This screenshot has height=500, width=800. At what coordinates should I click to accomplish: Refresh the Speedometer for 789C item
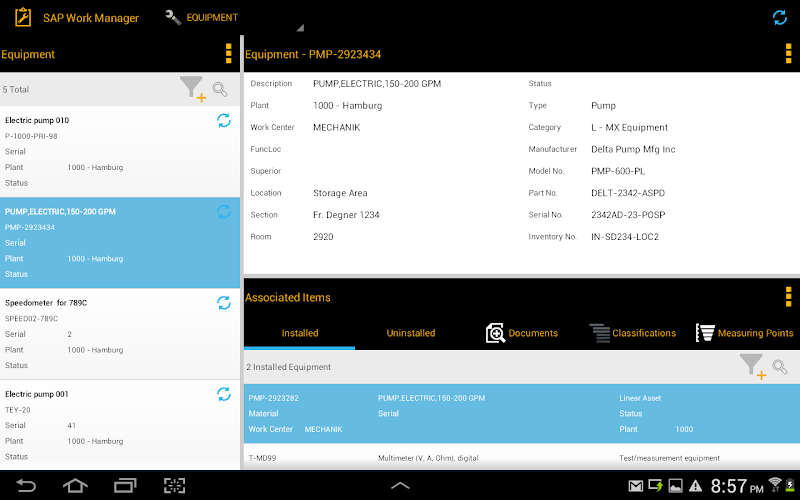224,303
